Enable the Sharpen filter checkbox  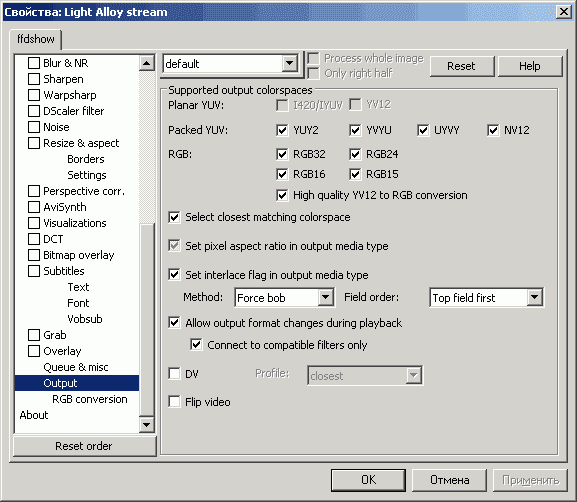point(34,79)
